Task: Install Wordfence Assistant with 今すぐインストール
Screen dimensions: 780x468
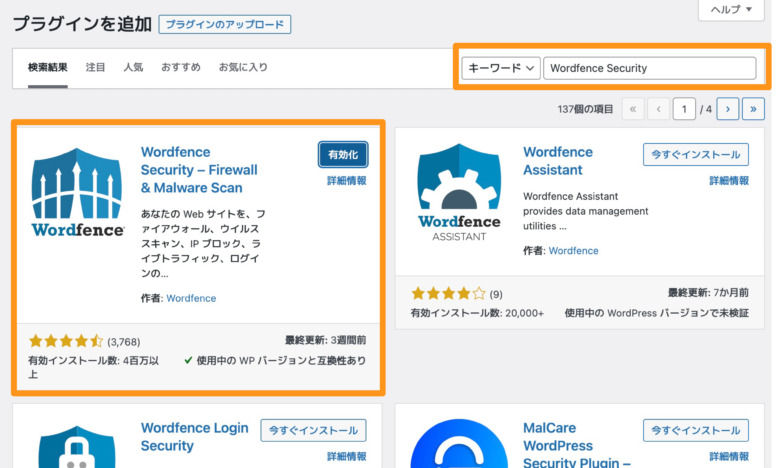Action: coord(695,155)
